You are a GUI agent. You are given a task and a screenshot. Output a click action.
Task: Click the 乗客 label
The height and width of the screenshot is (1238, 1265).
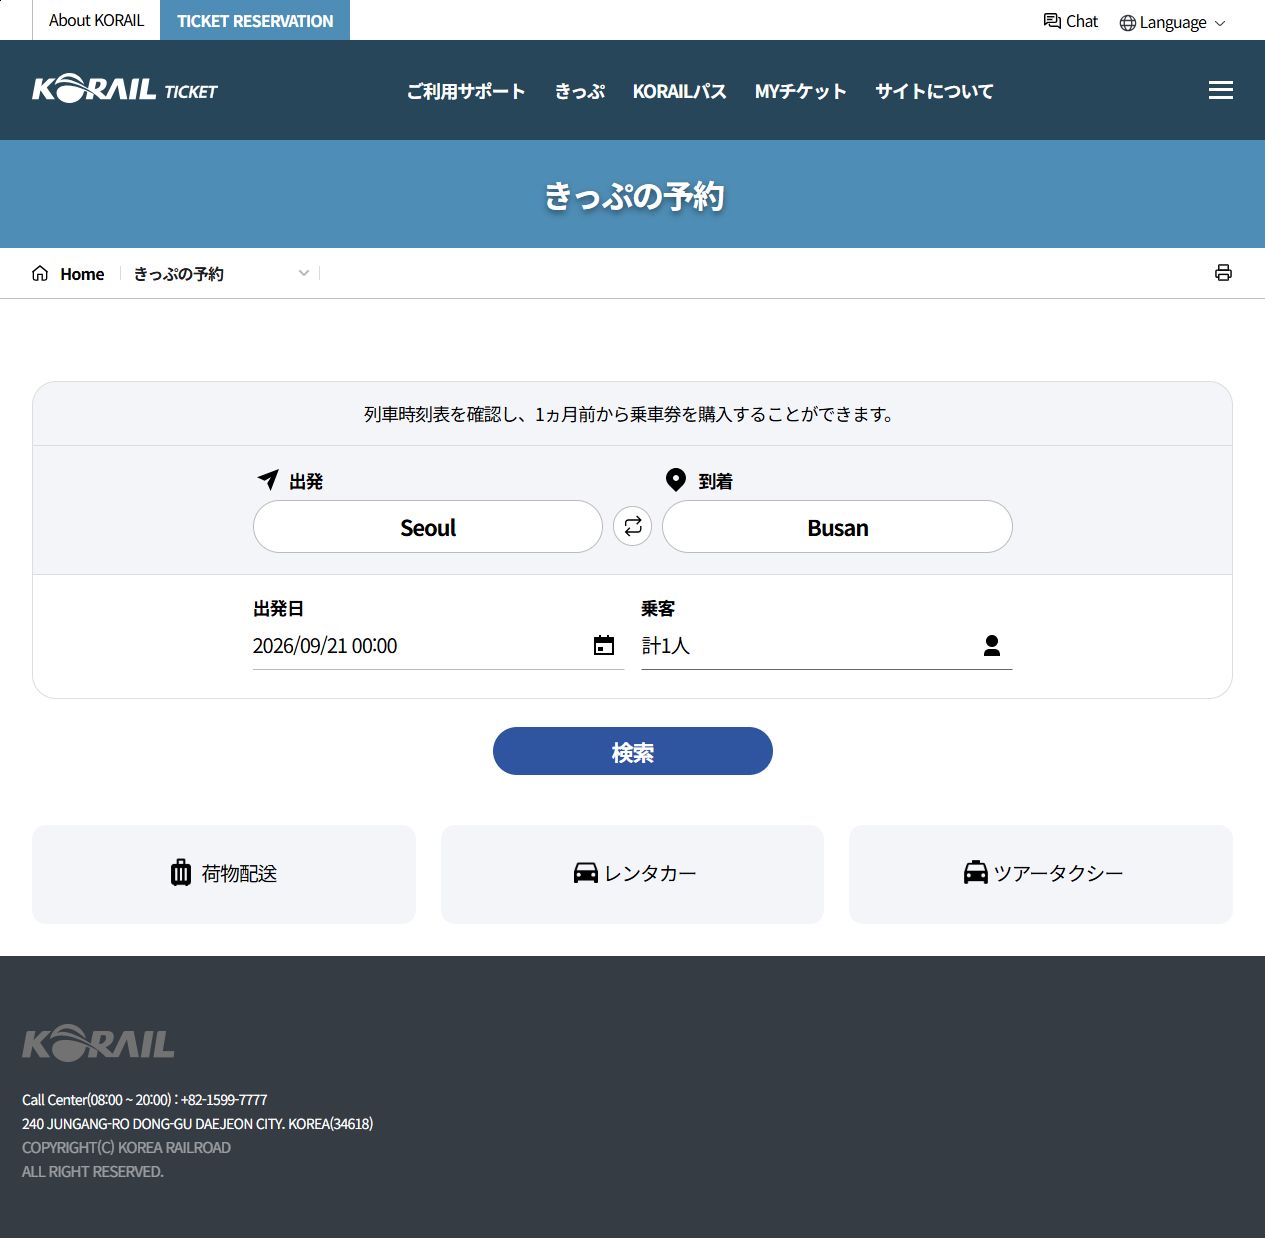coord(658,608)
